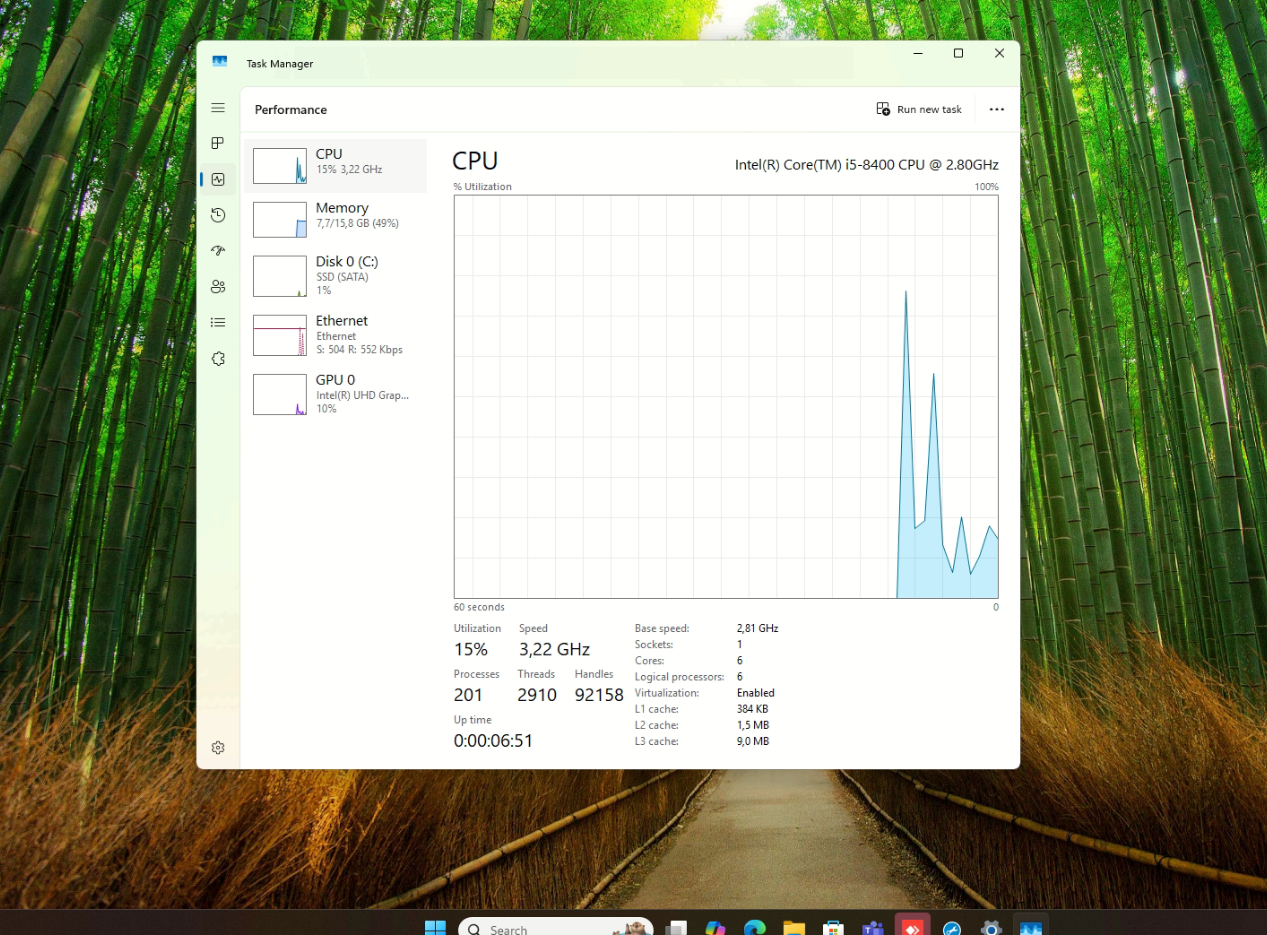Open Microsoft Store from the taskbar
The height and width of the screenshot is (935, 1267).
click(833, 928)
